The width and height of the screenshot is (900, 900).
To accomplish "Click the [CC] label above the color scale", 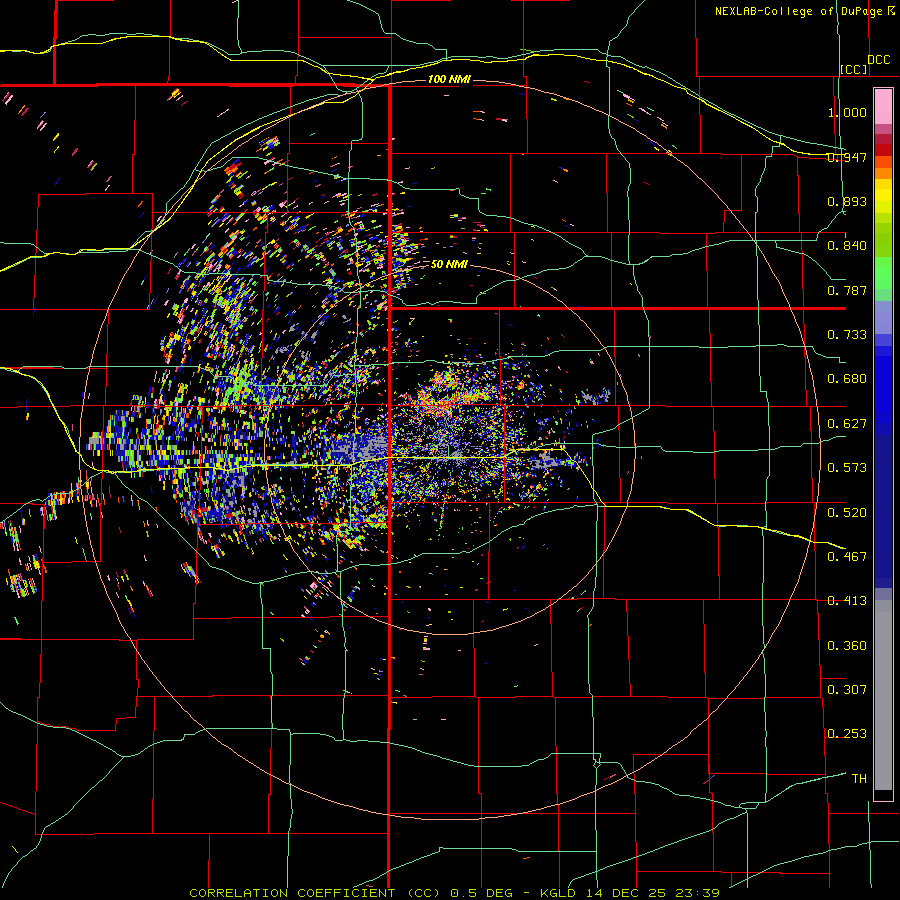I will tap(854, 69).
